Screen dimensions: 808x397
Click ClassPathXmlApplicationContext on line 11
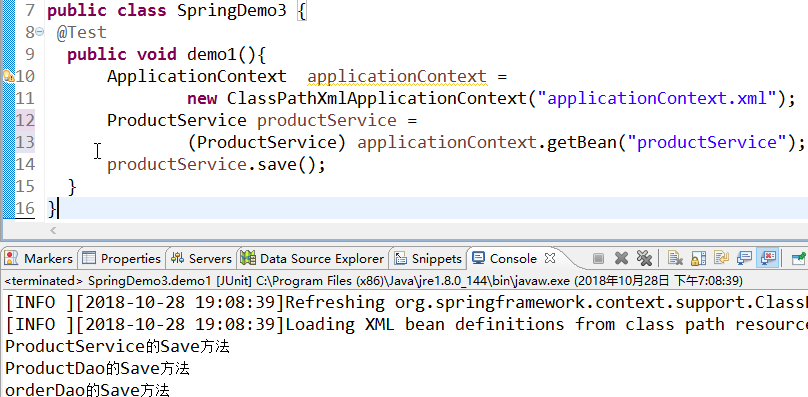click(376, 98)
